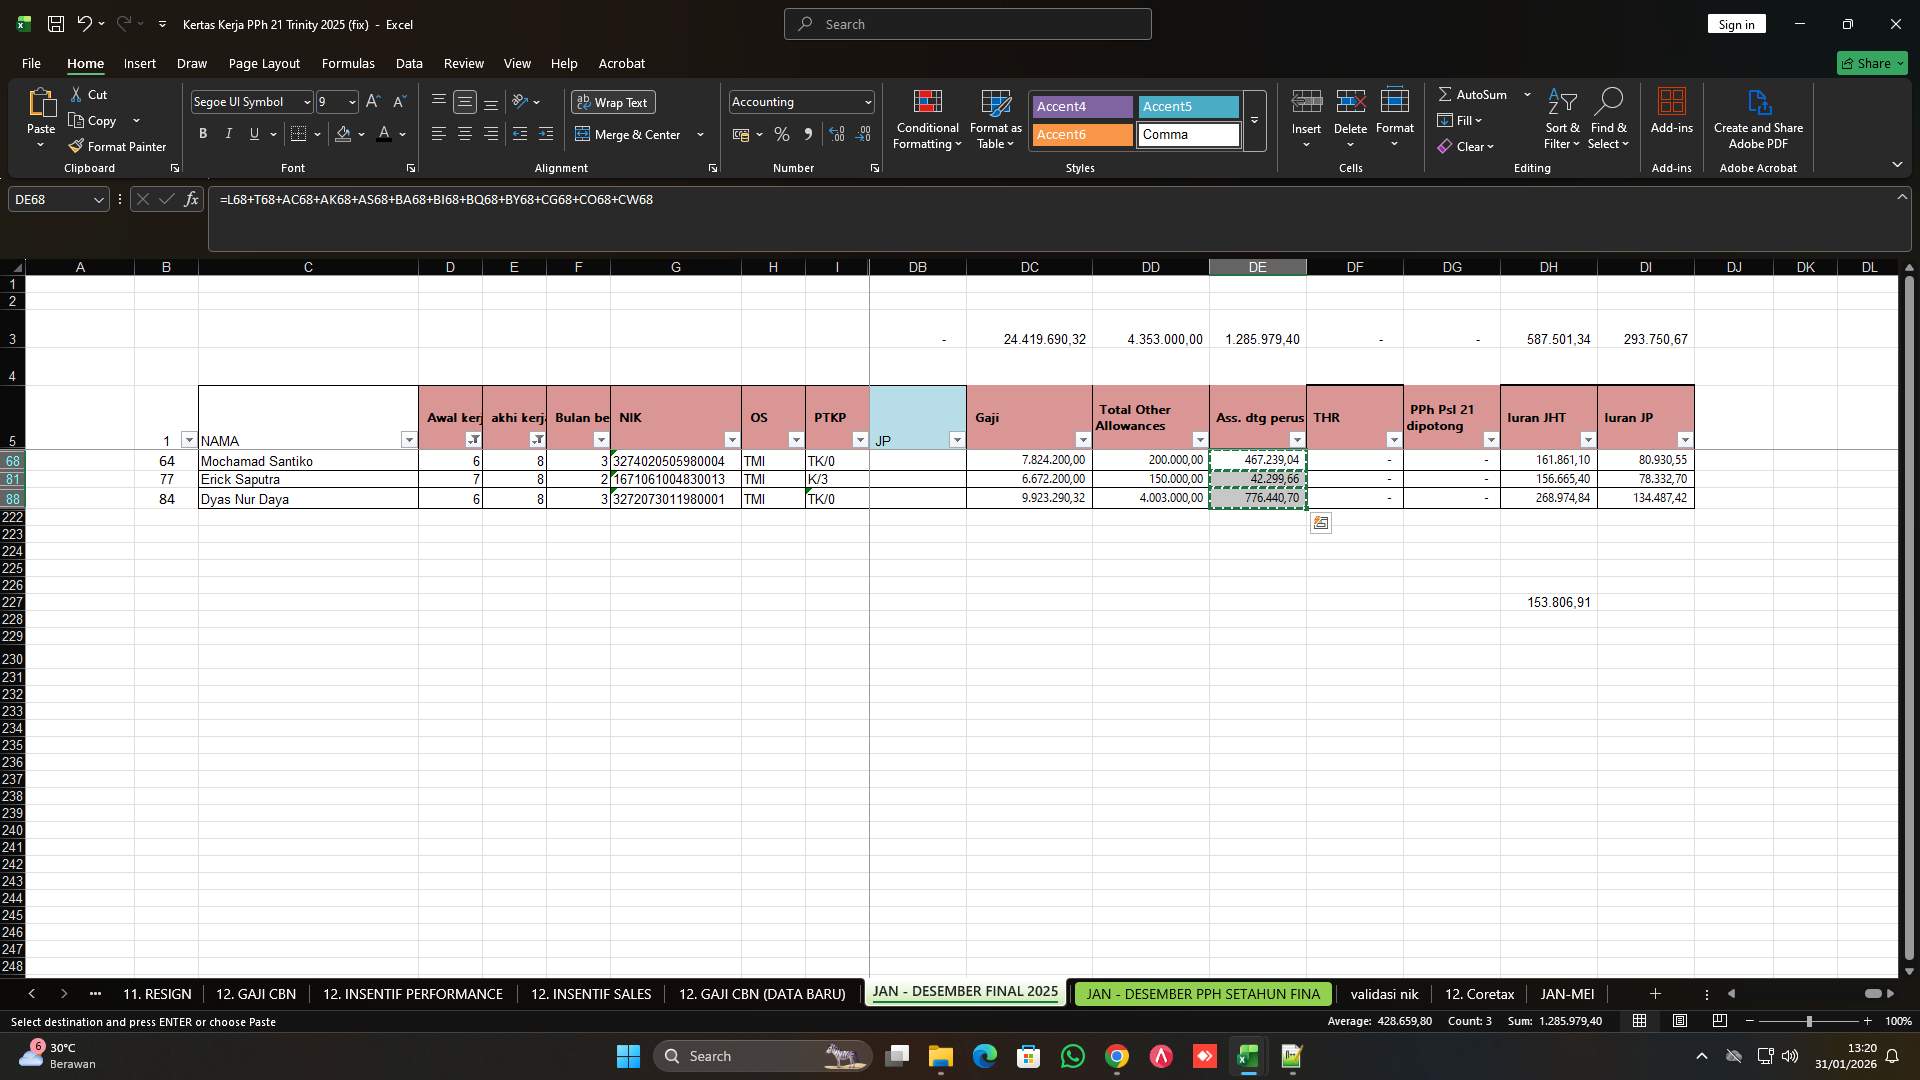Toggle italic formatting
1920x1080 pixels.
coord(228,133)
